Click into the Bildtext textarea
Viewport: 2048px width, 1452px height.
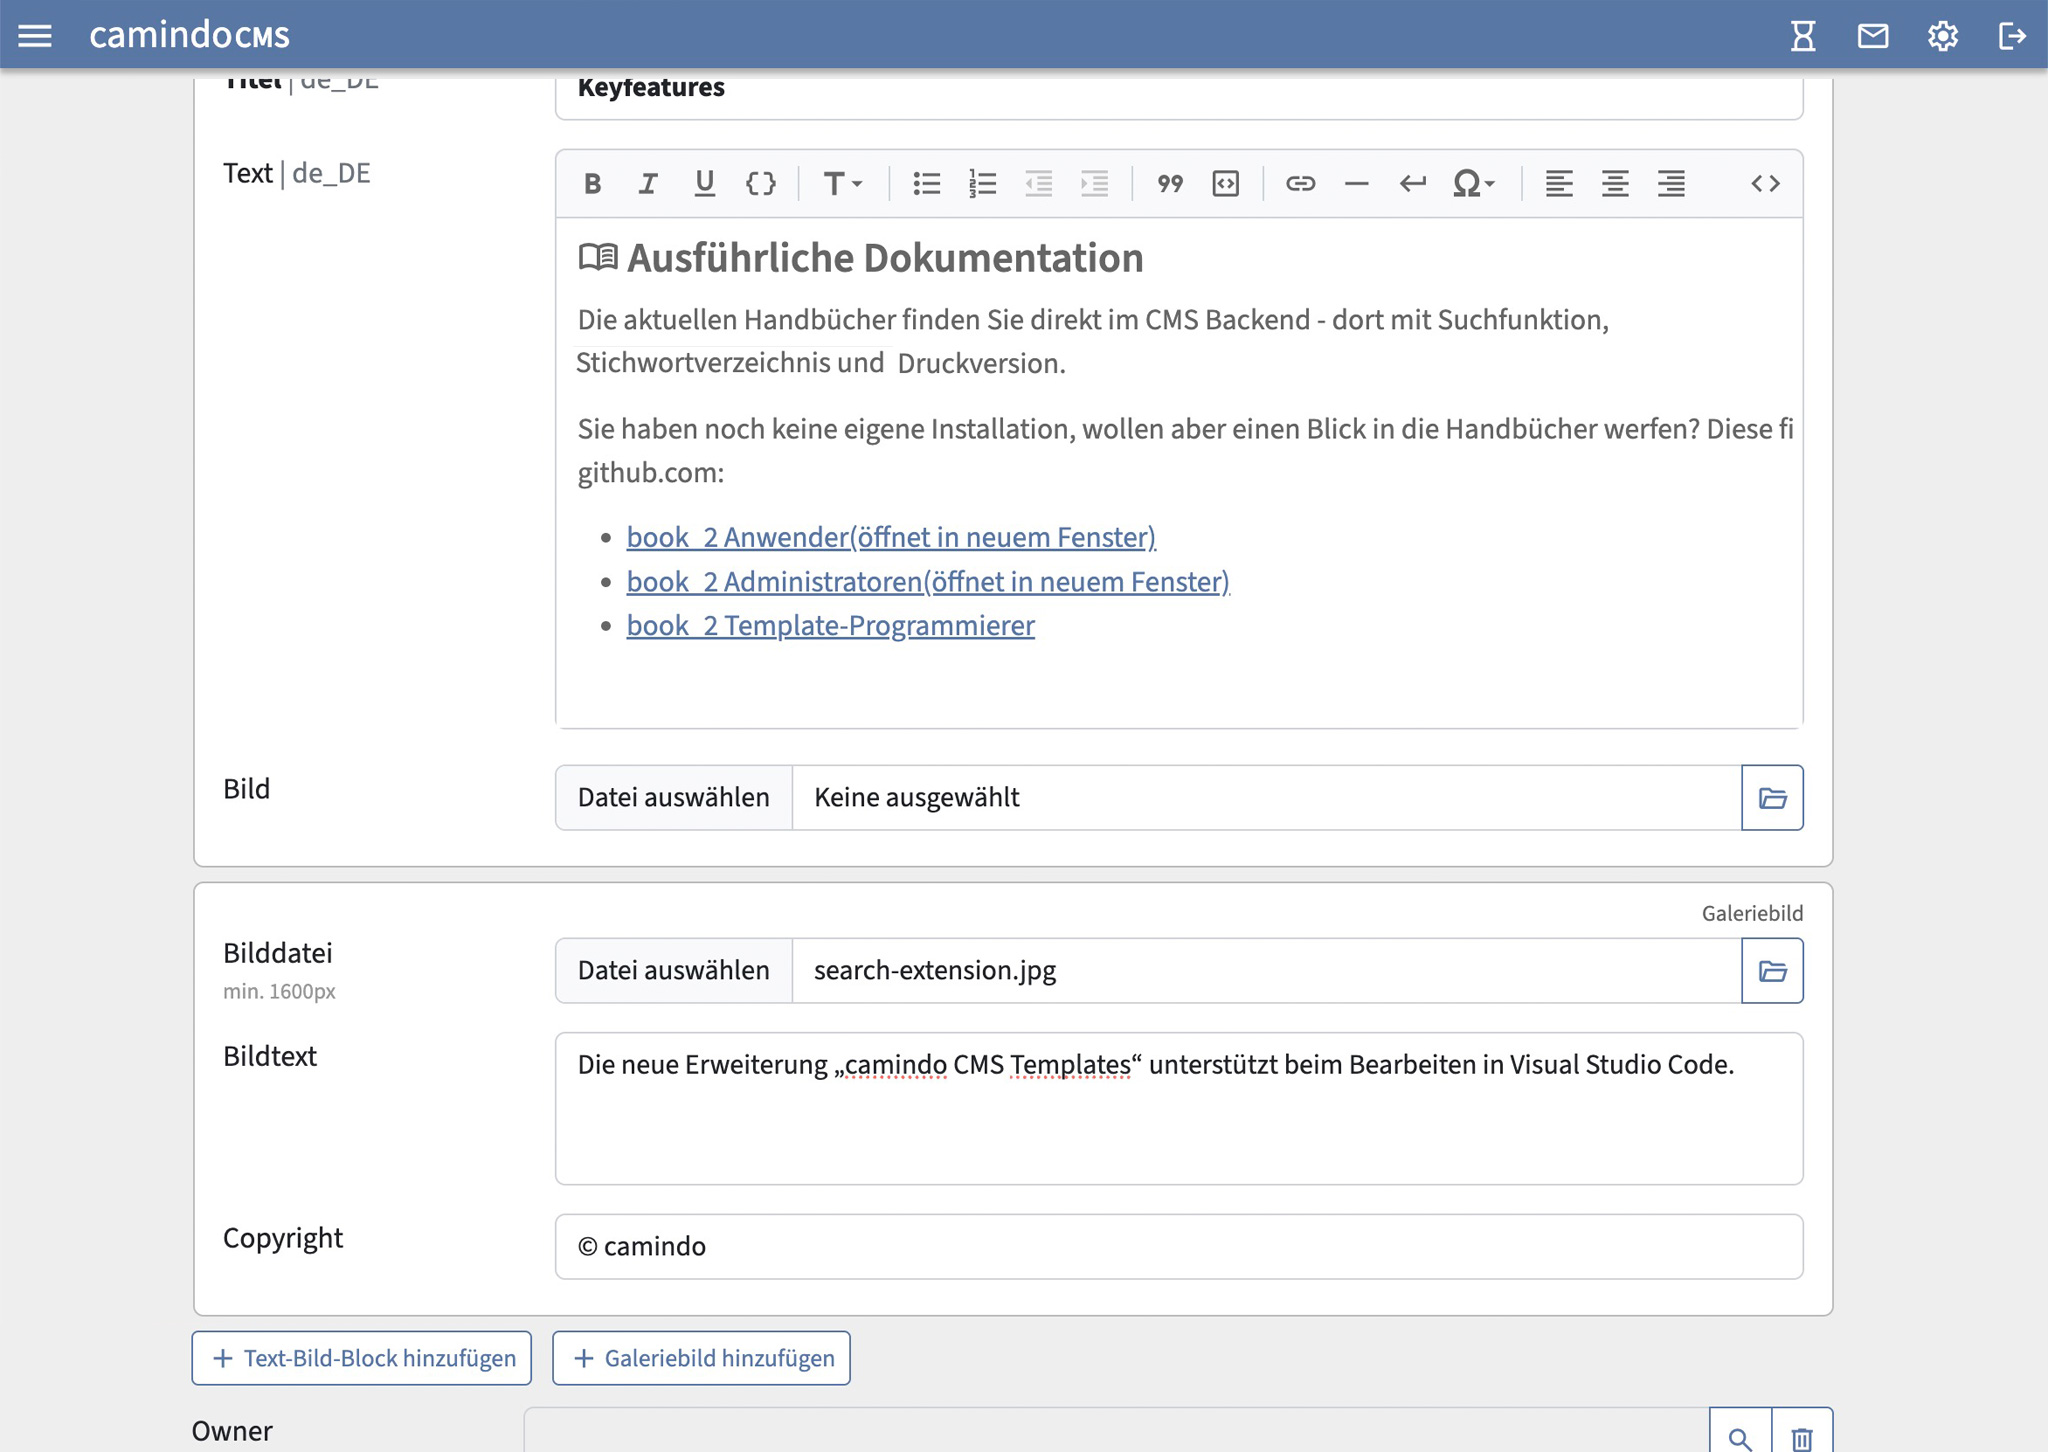[1179, 1108]
